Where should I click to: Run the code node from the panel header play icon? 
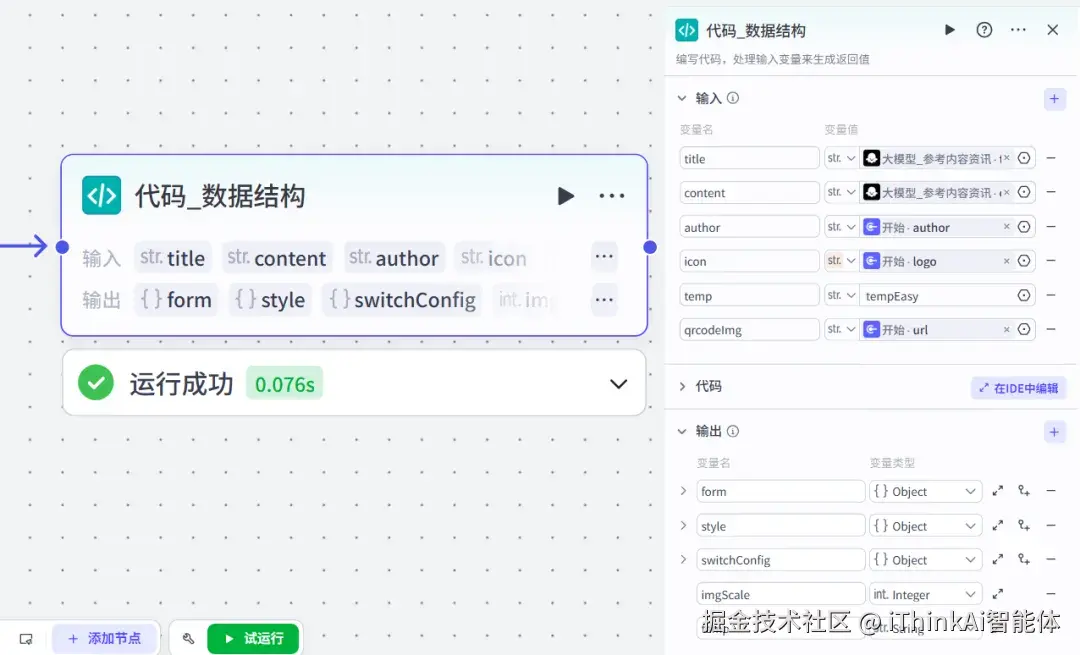coord(949,30)
